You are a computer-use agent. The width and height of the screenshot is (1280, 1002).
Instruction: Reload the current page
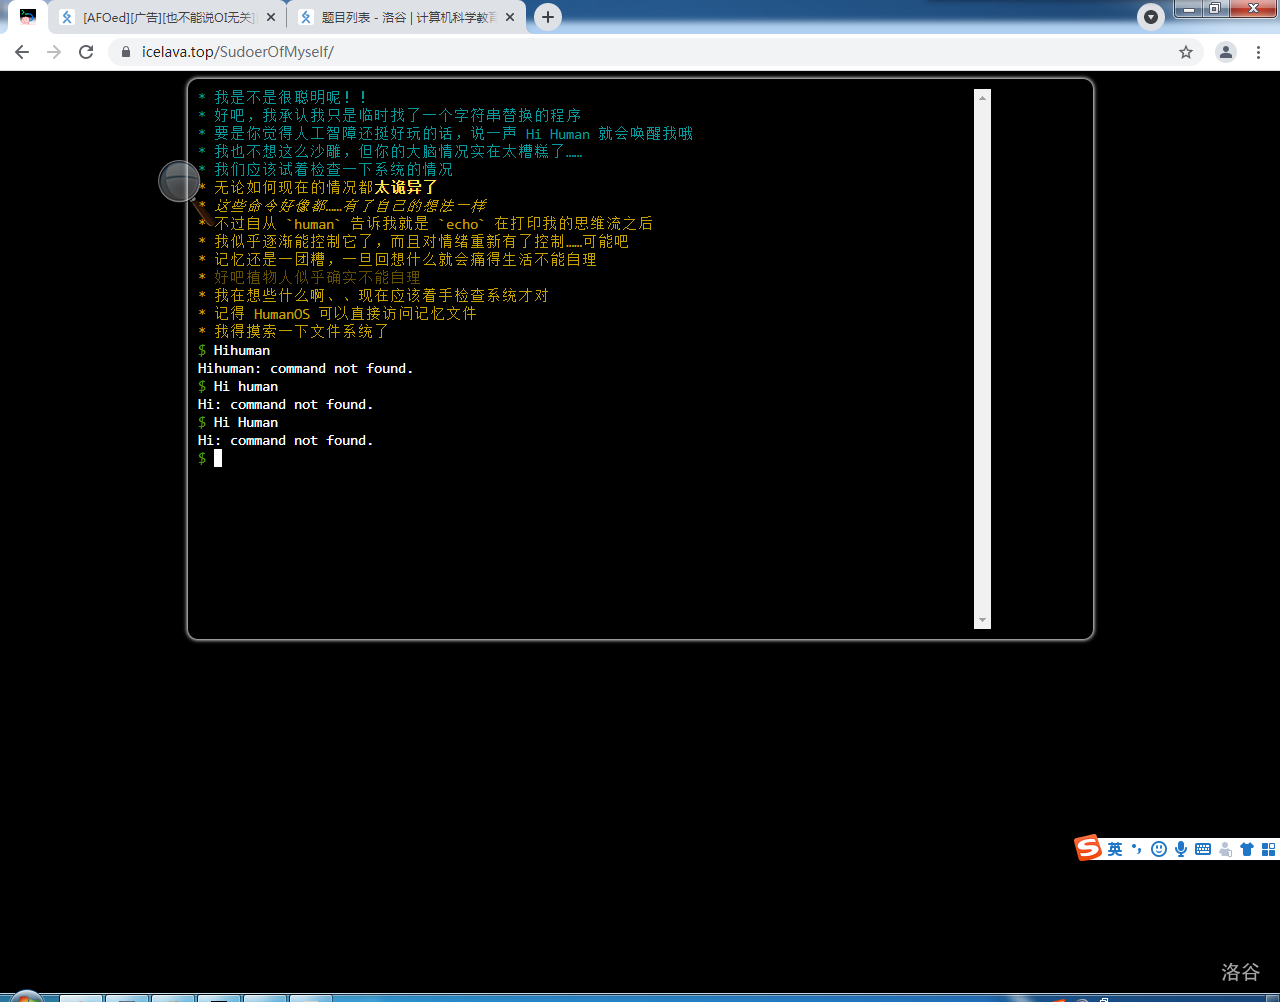tap(86, 52)
